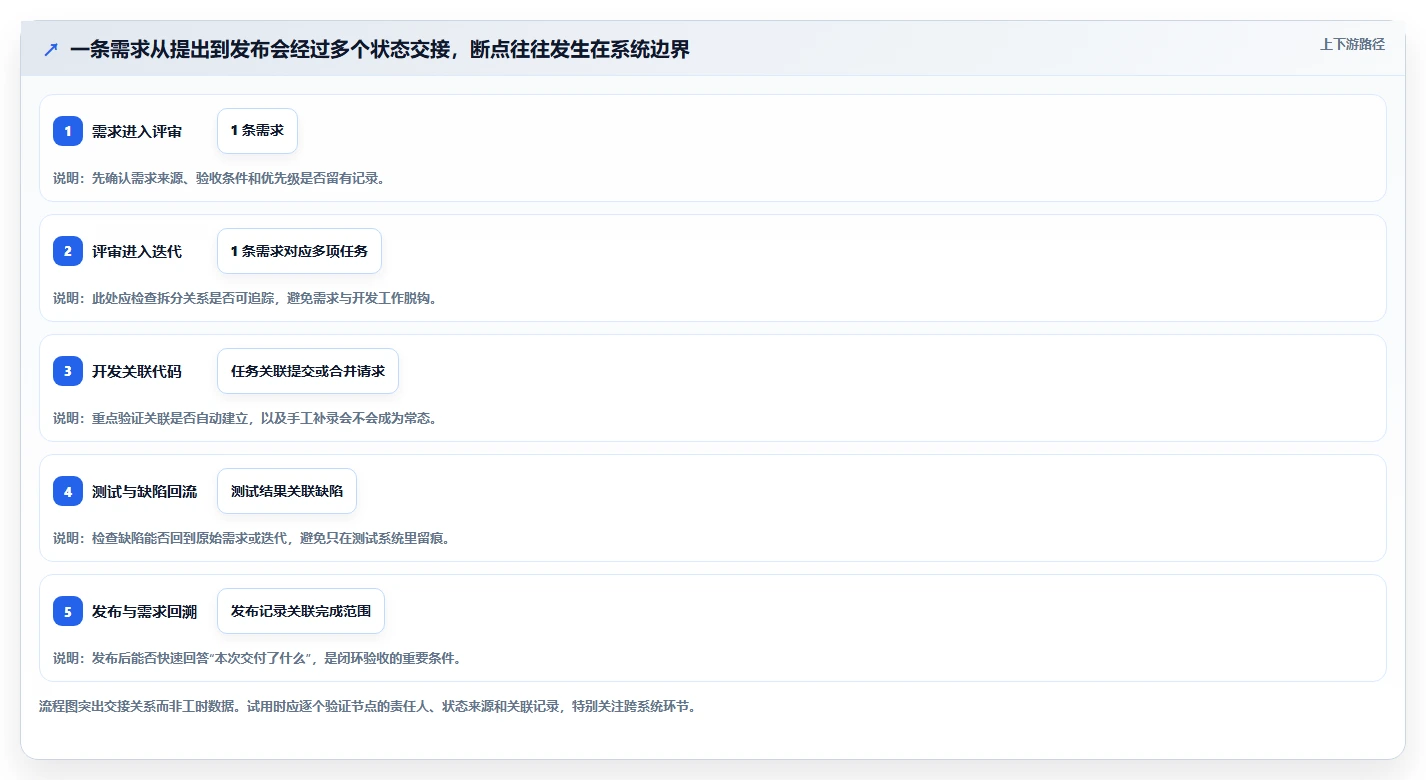Image resolution: width=1426 pixels, height=780 pixels.
Task: Click note starting 检查缺陷能否回到原始需求
Action: click(252, 538)
